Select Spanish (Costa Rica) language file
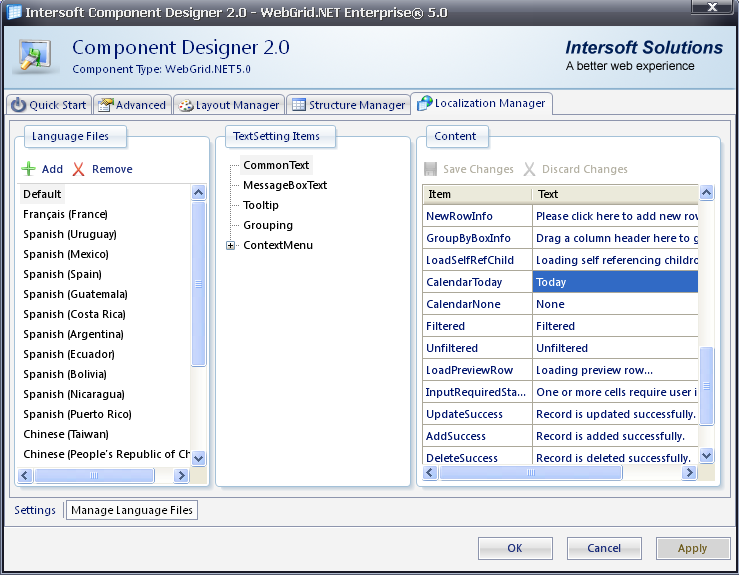Viewport: 739px width, 575px height. pyautogui.click(x=74, y=314)
